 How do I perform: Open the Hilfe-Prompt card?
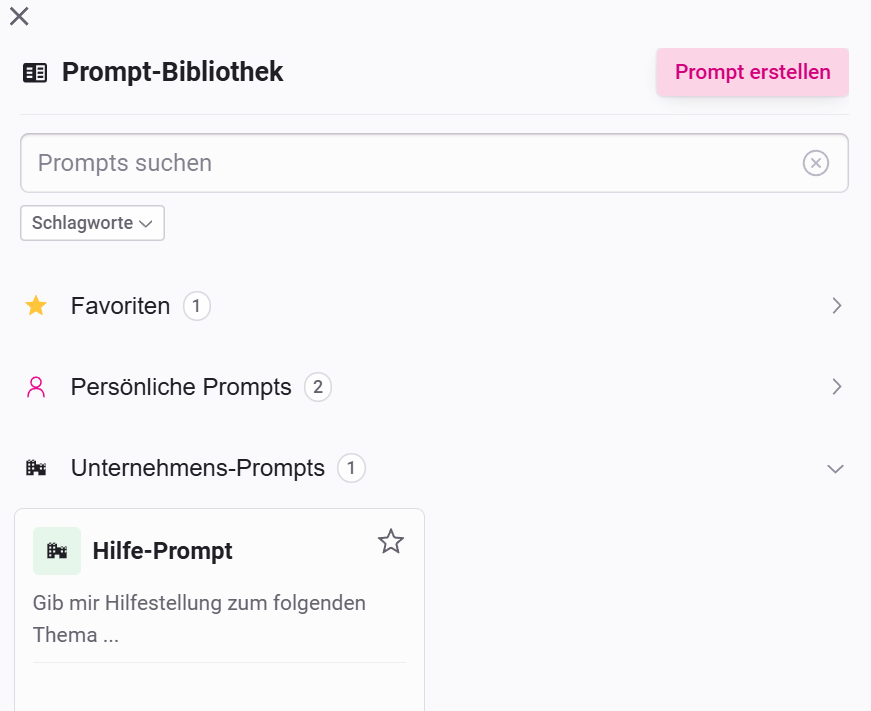click(200, 600)
